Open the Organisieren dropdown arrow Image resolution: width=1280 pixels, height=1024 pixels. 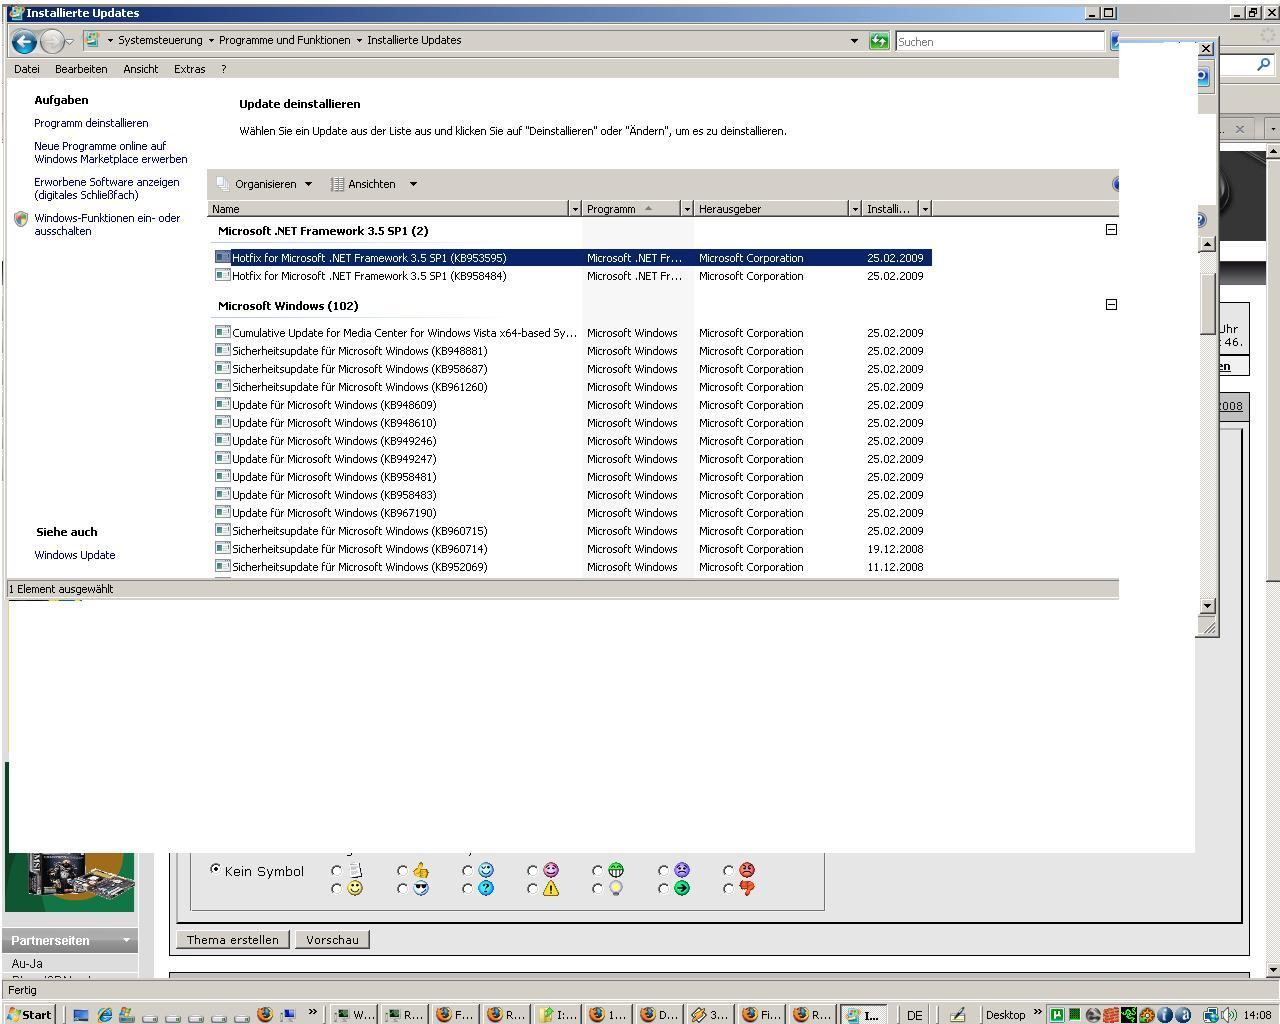[x=308, y=184]
